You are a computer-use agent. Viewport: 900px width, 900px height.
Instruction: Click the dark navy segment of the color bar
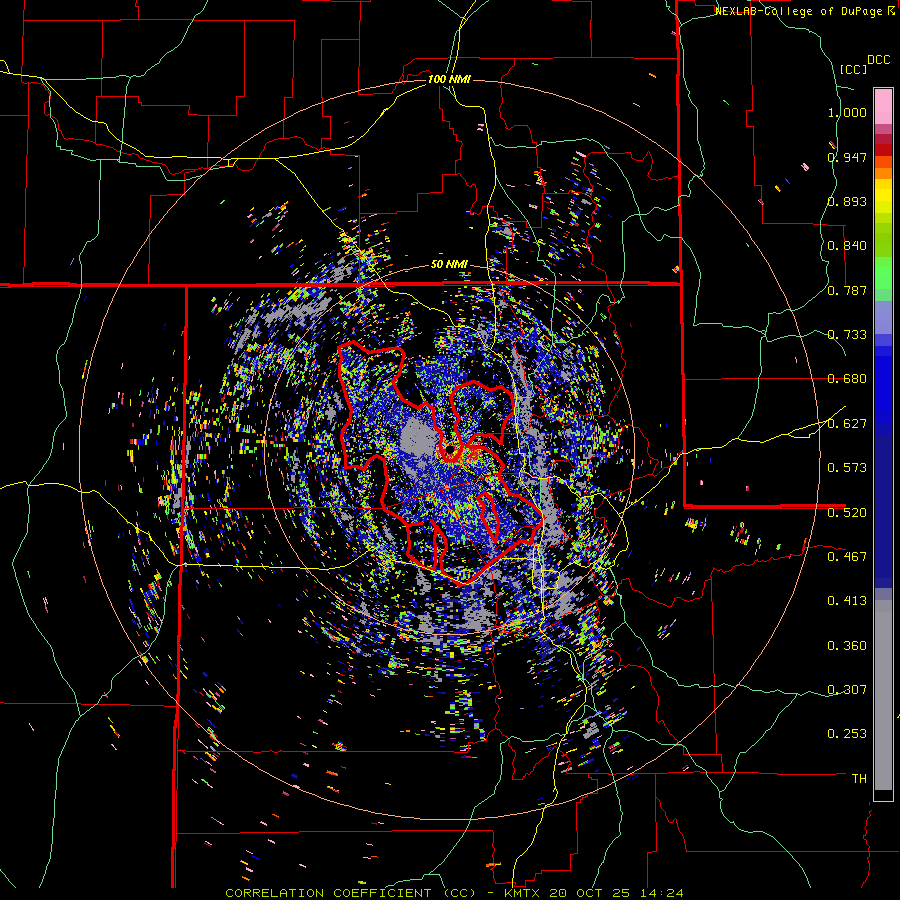tap(883, 511)
